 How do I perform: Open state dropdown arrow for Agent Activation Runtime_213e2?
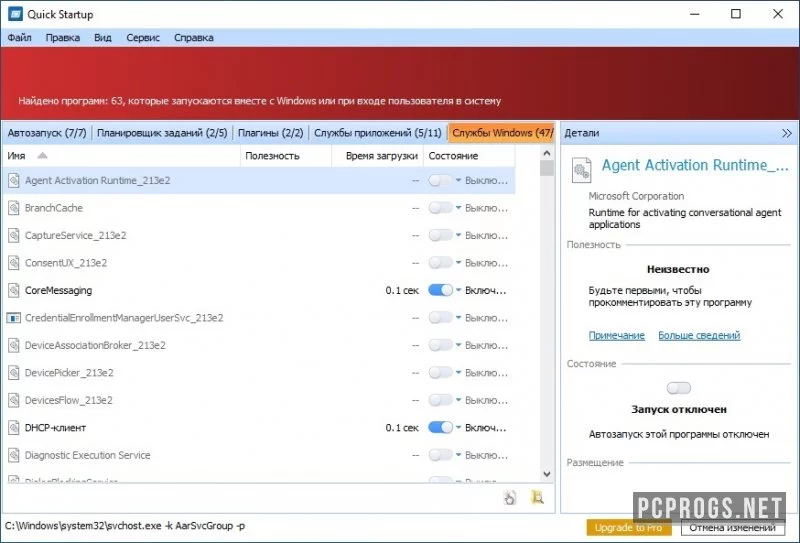point(458,180)
